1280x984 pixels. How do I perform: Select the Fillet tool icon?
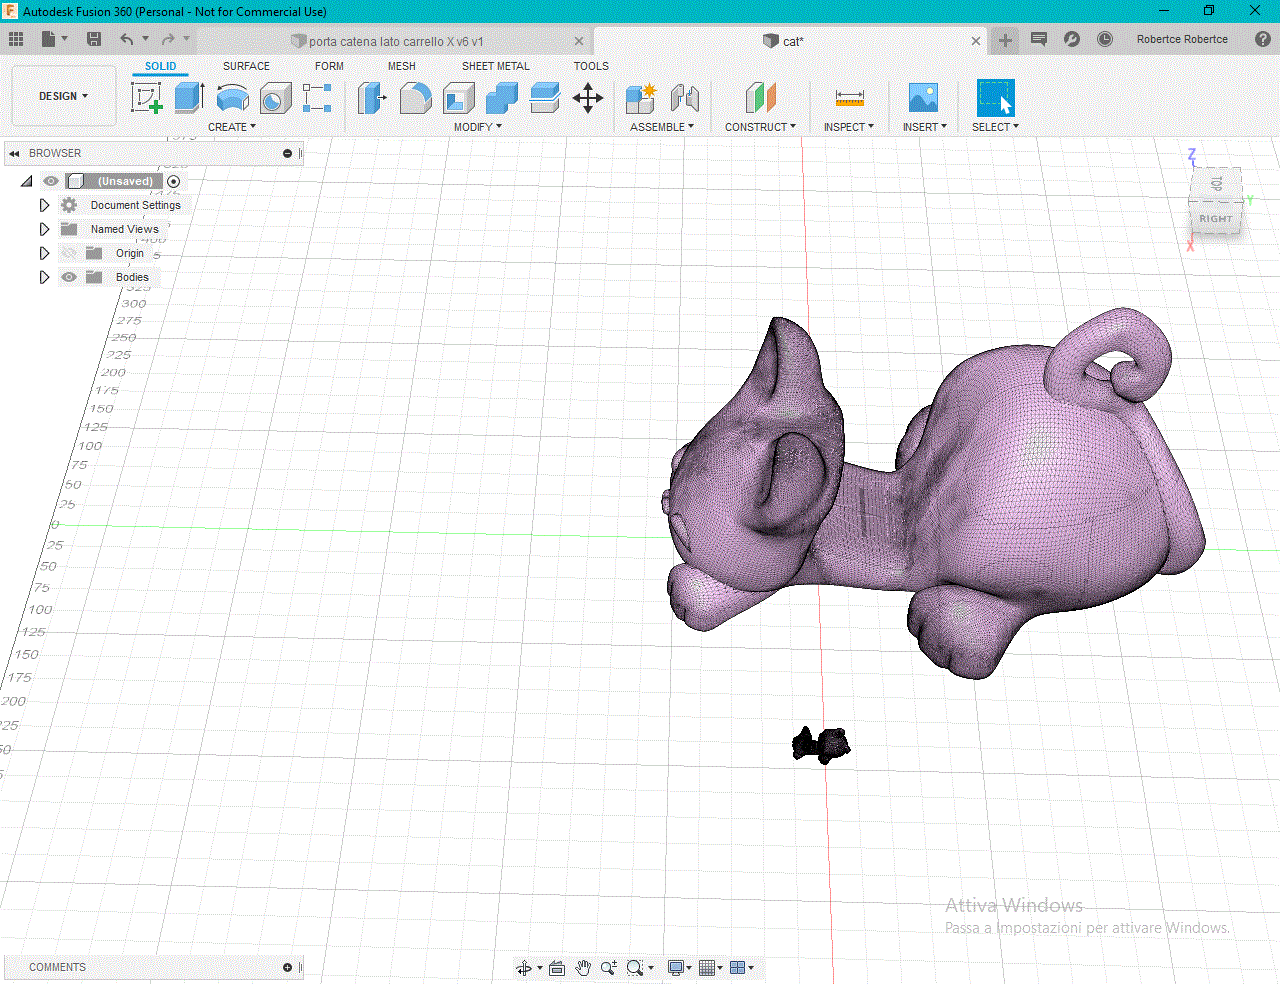(x=415, y=98)
